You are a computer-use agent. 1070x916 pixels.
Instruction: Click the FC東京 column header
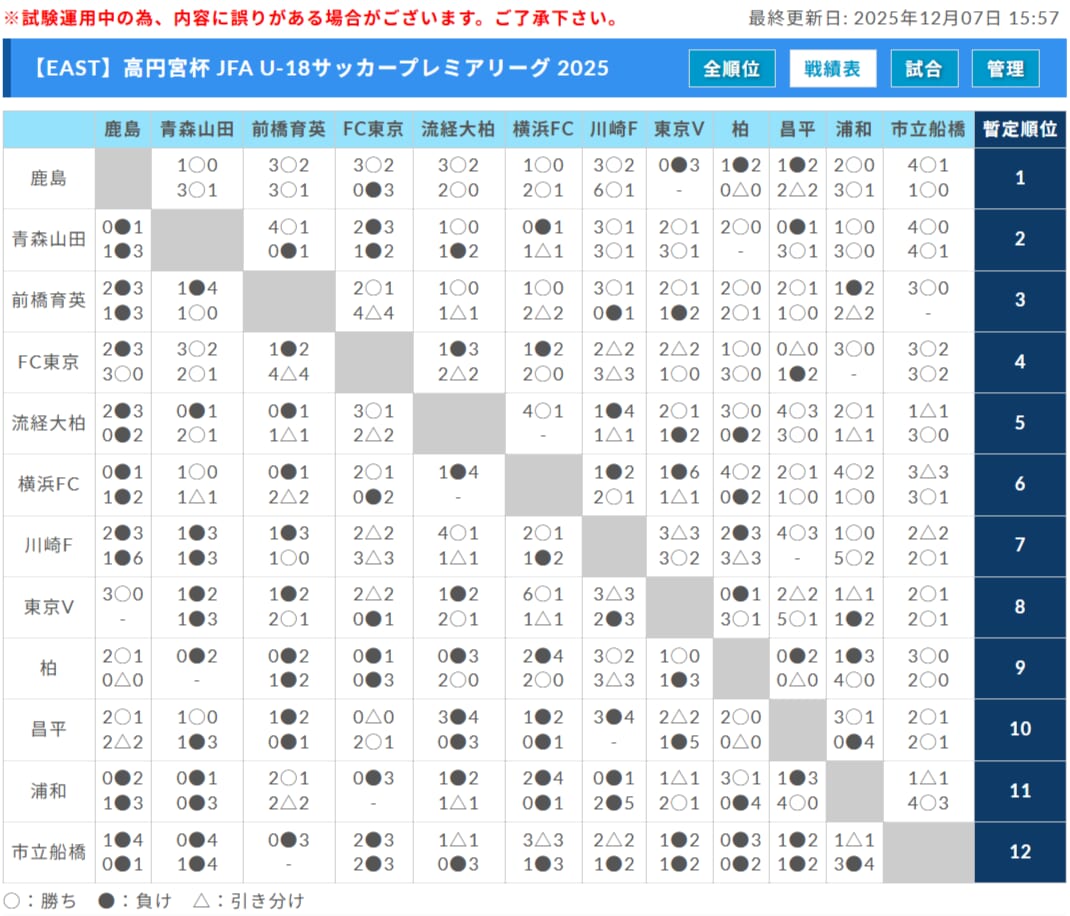(373, 130)
